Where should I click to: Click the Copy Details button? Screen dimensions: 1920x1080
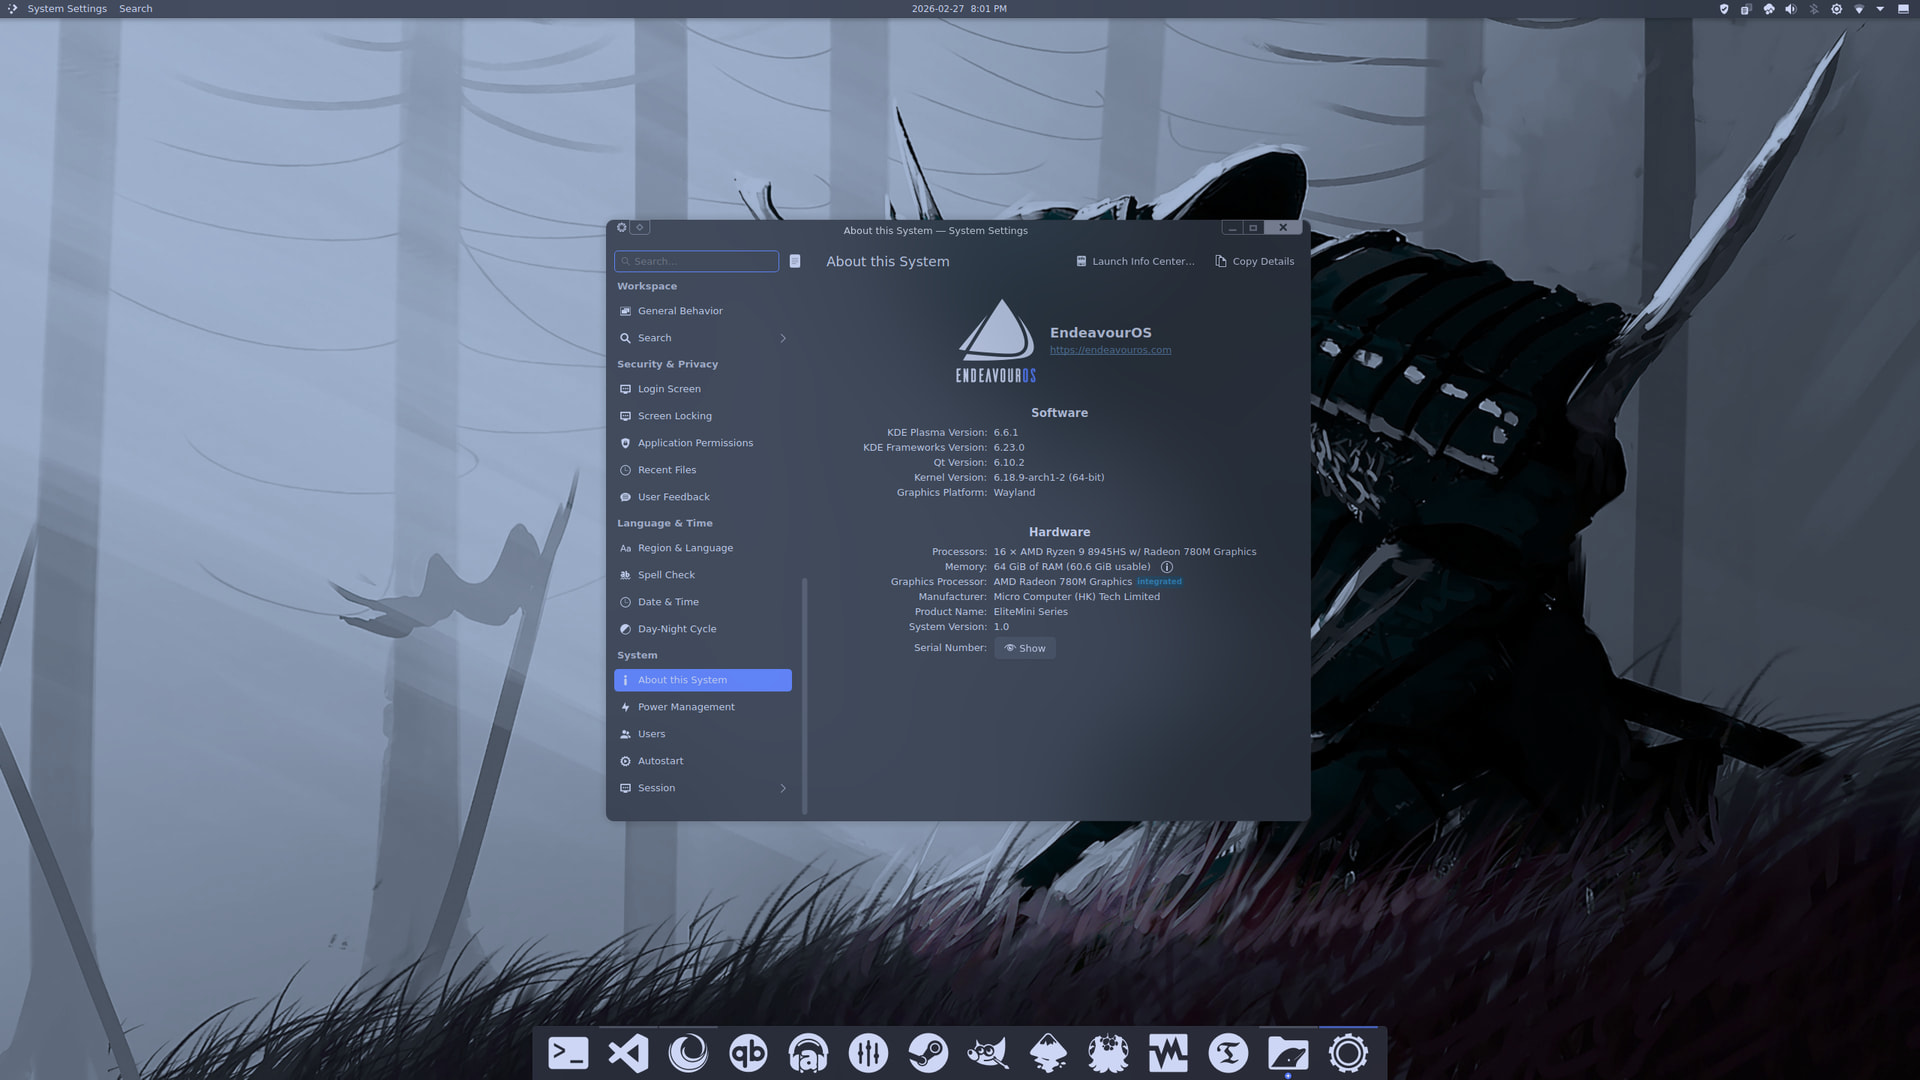[1254, 261]
